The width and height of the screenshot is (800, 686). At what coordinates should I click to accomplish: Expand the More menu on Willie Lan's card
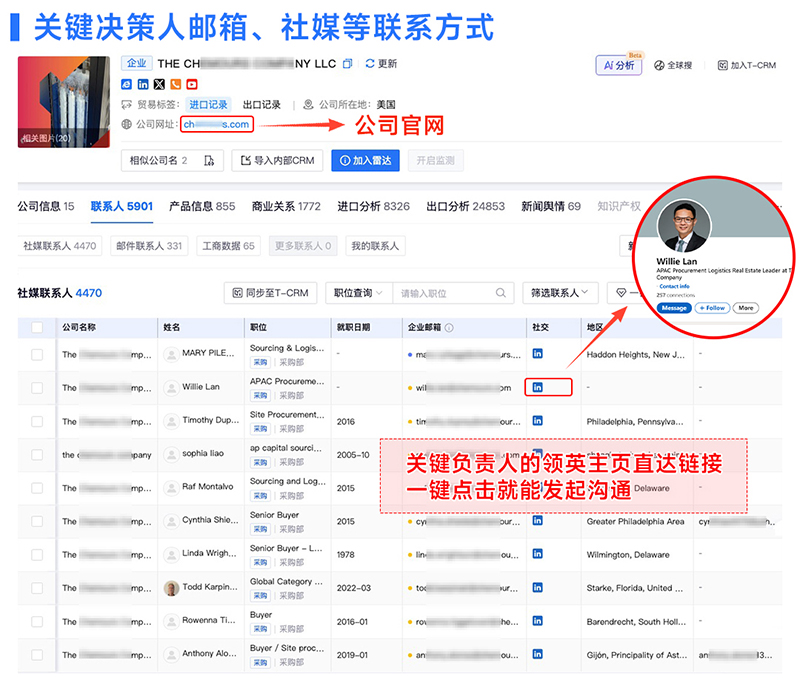746,308
